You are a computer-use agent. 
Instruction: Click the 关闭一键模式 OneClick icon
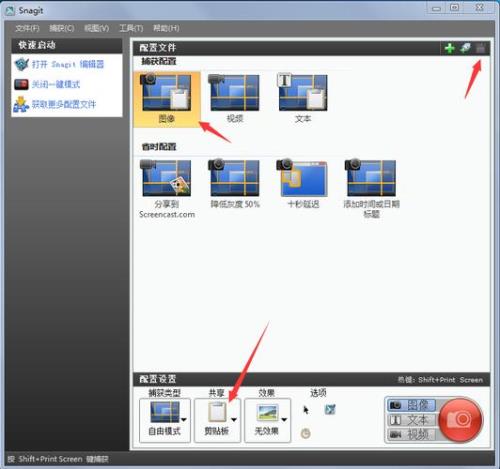(x=21, y=84)
